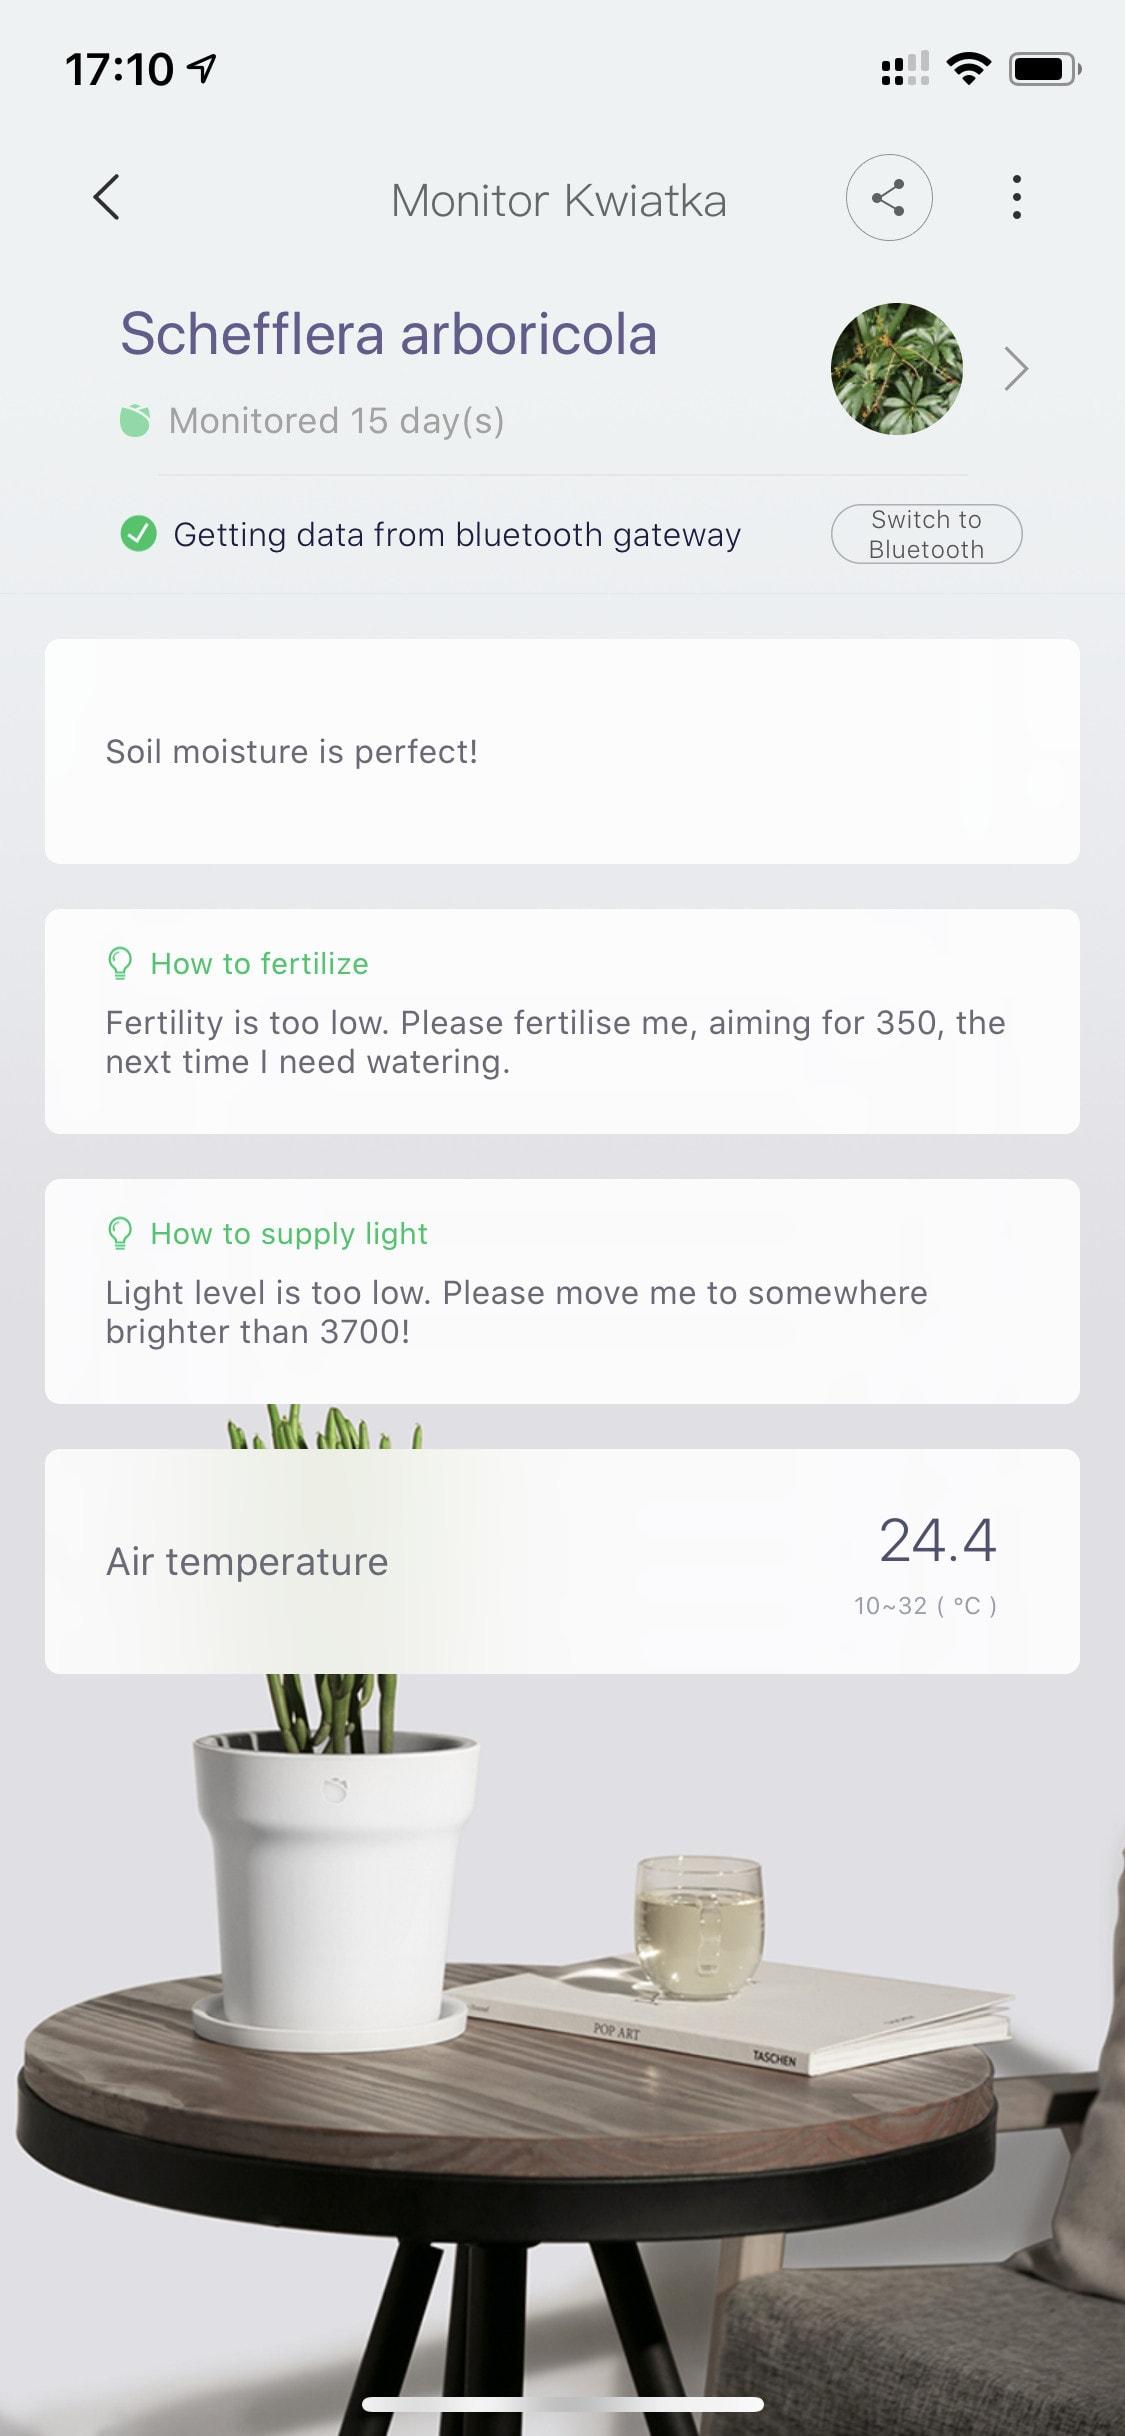1125x2436 pixels.
Task: Tap the Wi-Fi status bar icon
Action: click(967, 69)
